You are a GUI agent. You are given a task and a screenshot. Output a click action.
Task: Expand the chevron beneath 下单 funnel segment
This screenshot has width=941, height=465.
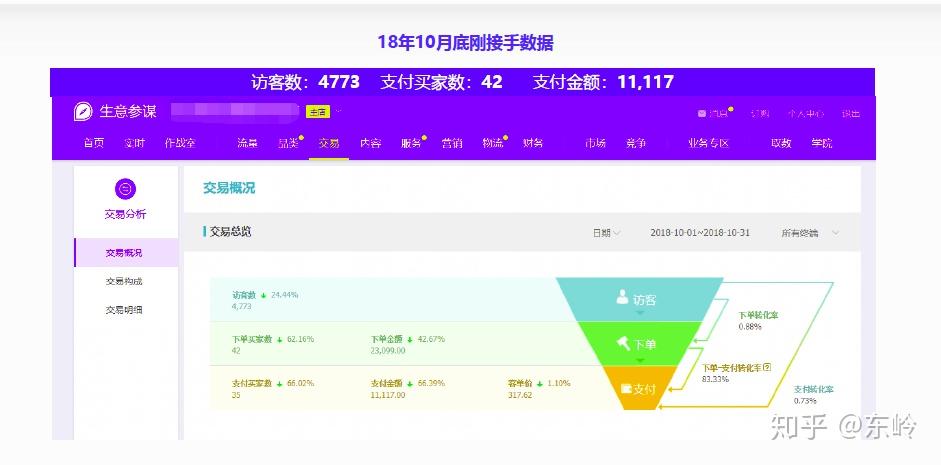click(640, 360)
